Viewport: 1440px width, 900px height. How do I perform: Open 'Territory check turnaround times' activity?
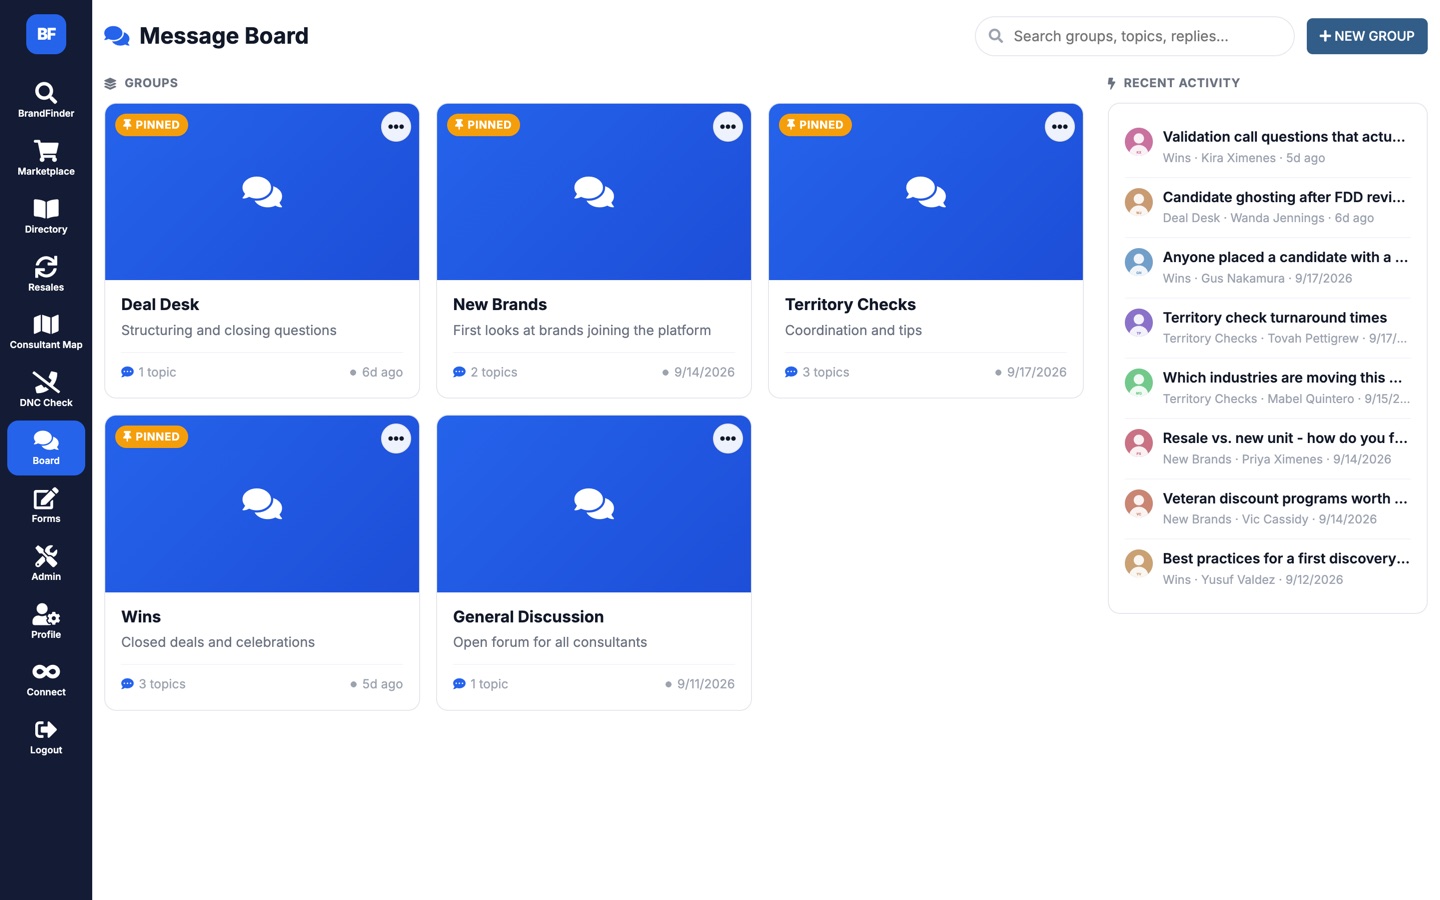pyautogui.click(x=1267, y=327)
